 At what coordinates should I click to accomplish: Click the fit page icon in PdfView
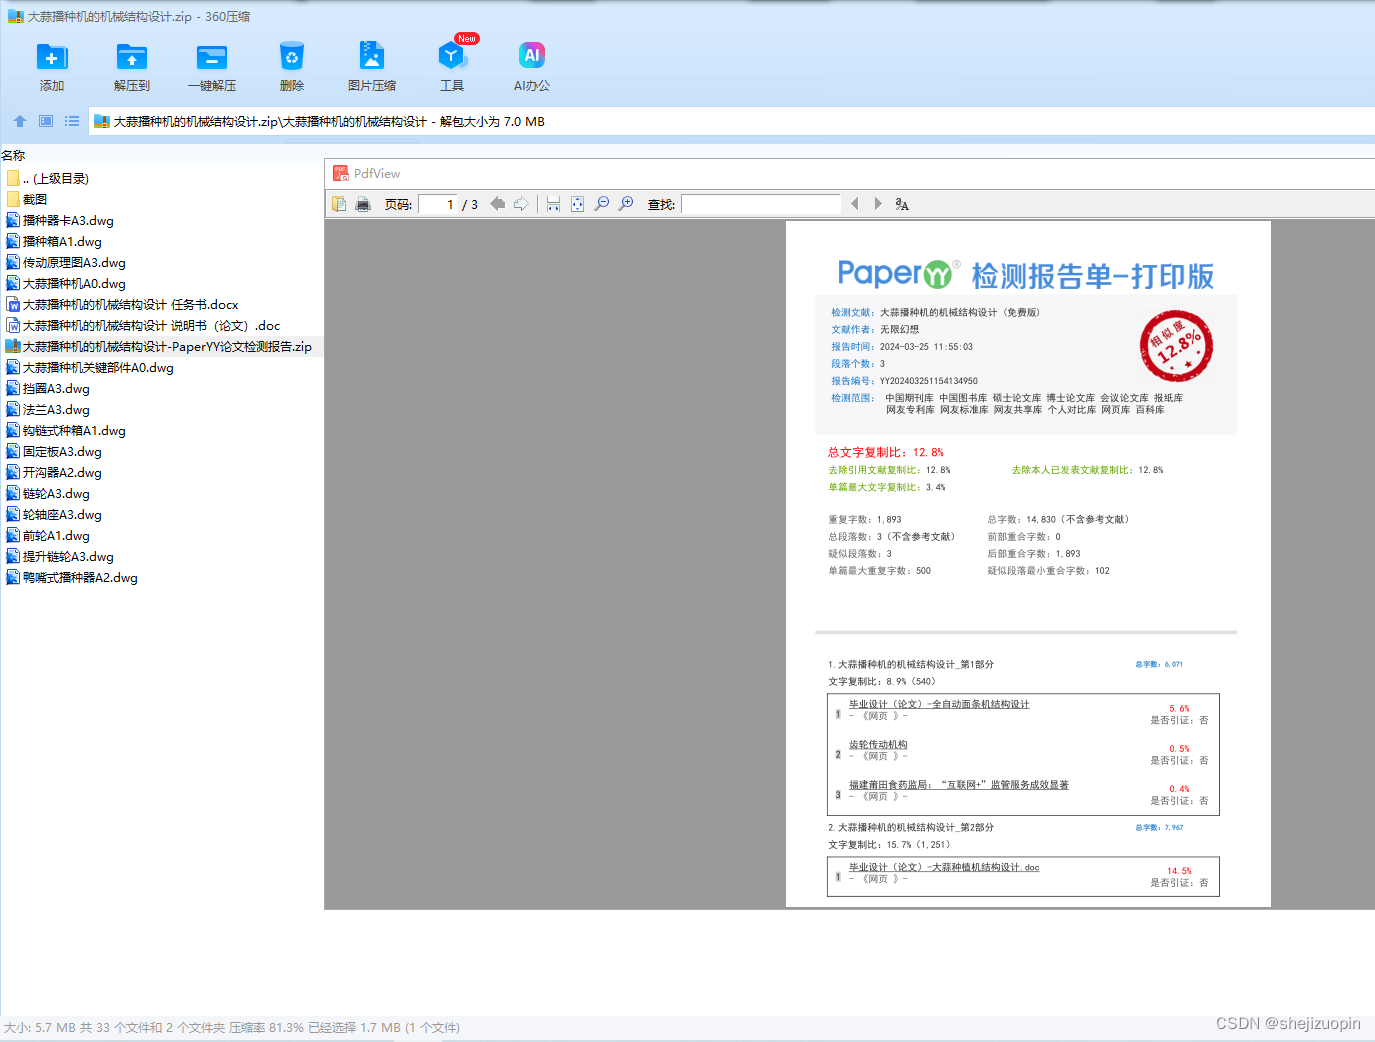click(x=577, y=204)
